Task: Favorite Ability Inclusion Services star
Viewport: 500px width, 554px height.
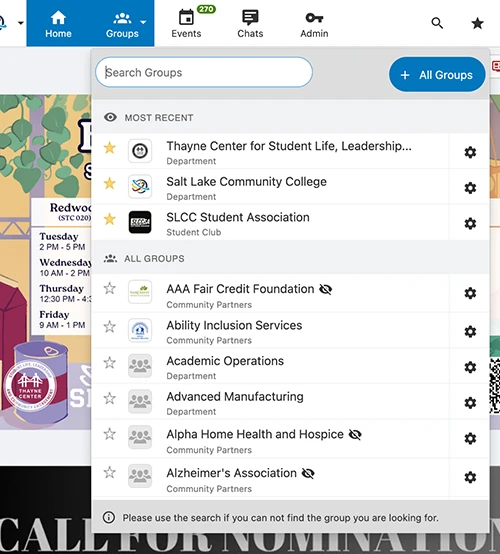Action: click(110, 326)
